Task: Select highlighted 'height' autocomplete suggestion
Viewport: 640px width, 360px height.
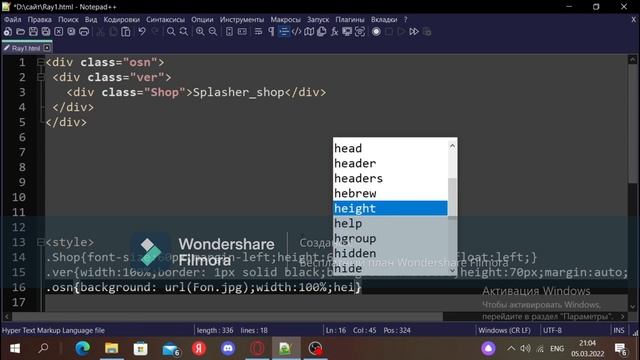Action: [390, 208]
